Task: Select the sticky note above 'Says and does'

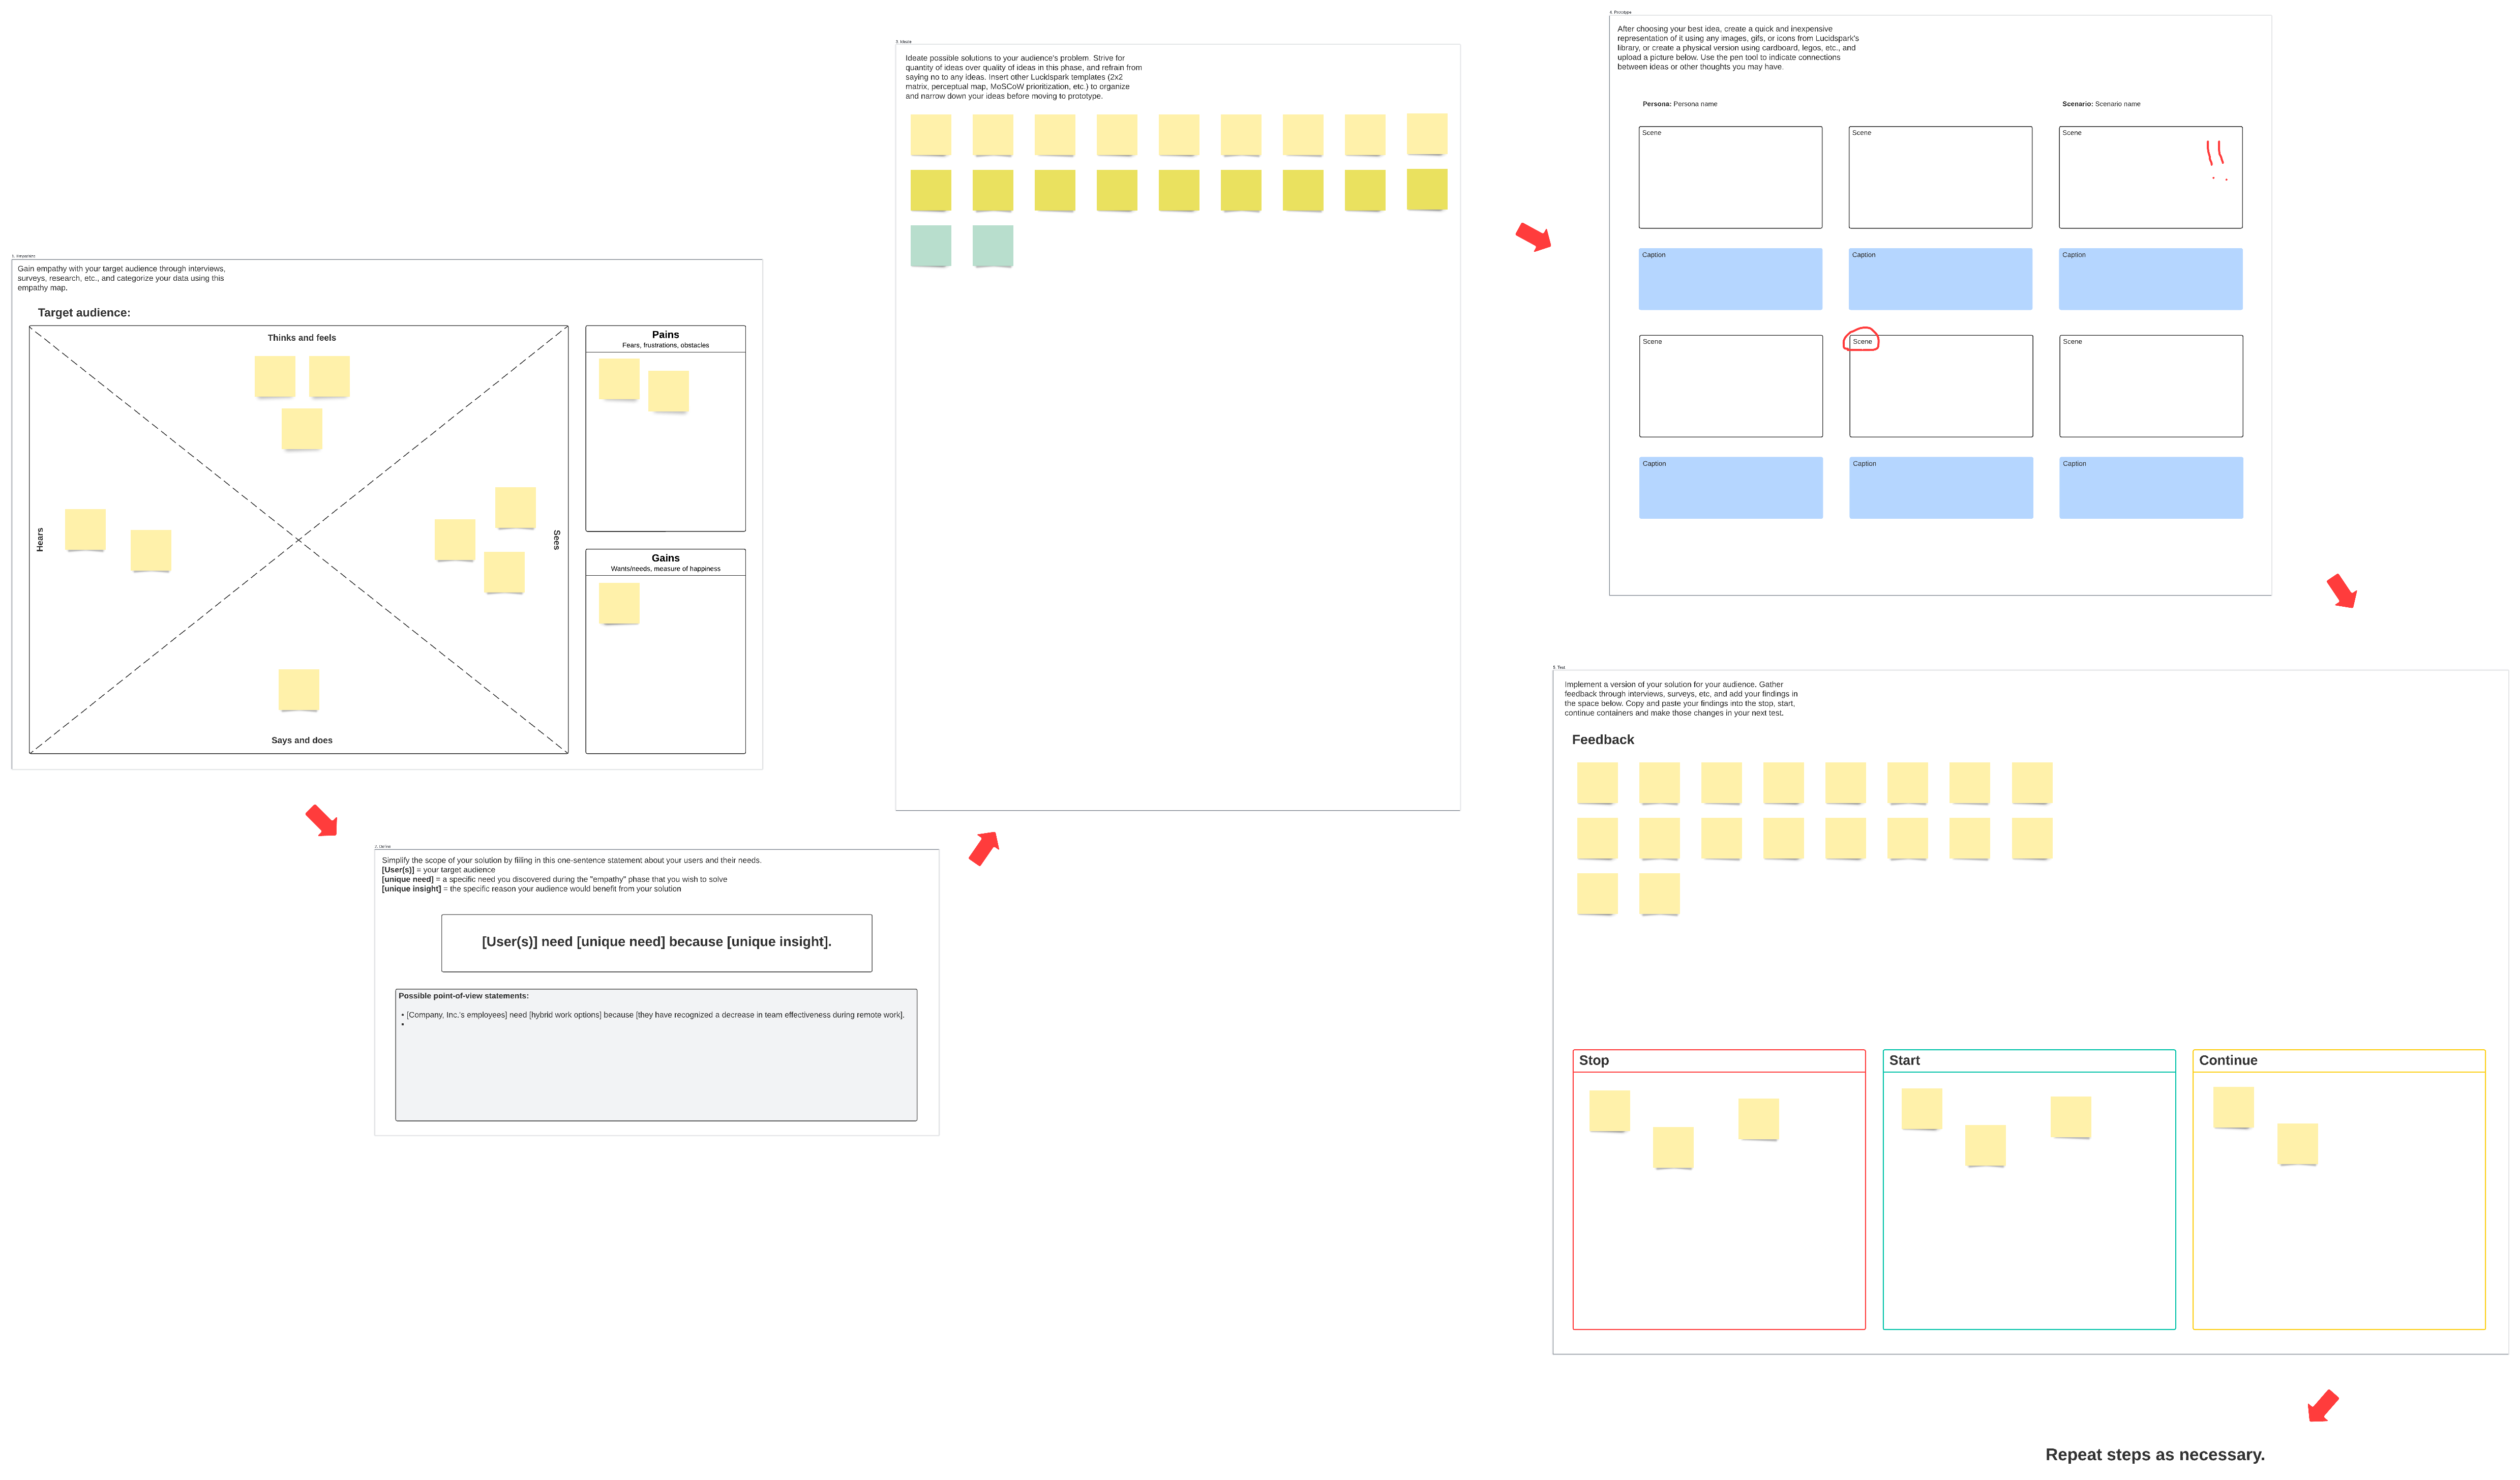Action: (298, 689)
